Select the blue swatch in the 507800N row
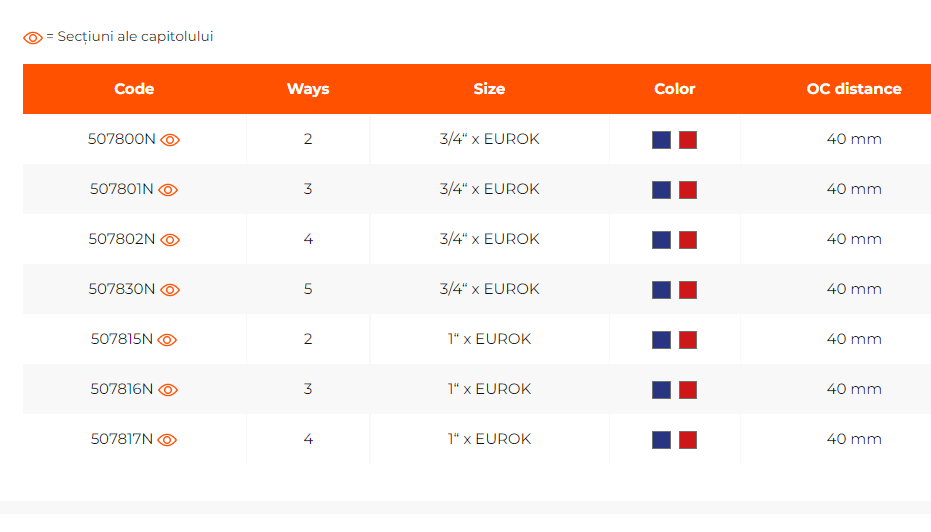The image size is (931, 532). click(x=661, y=140)
